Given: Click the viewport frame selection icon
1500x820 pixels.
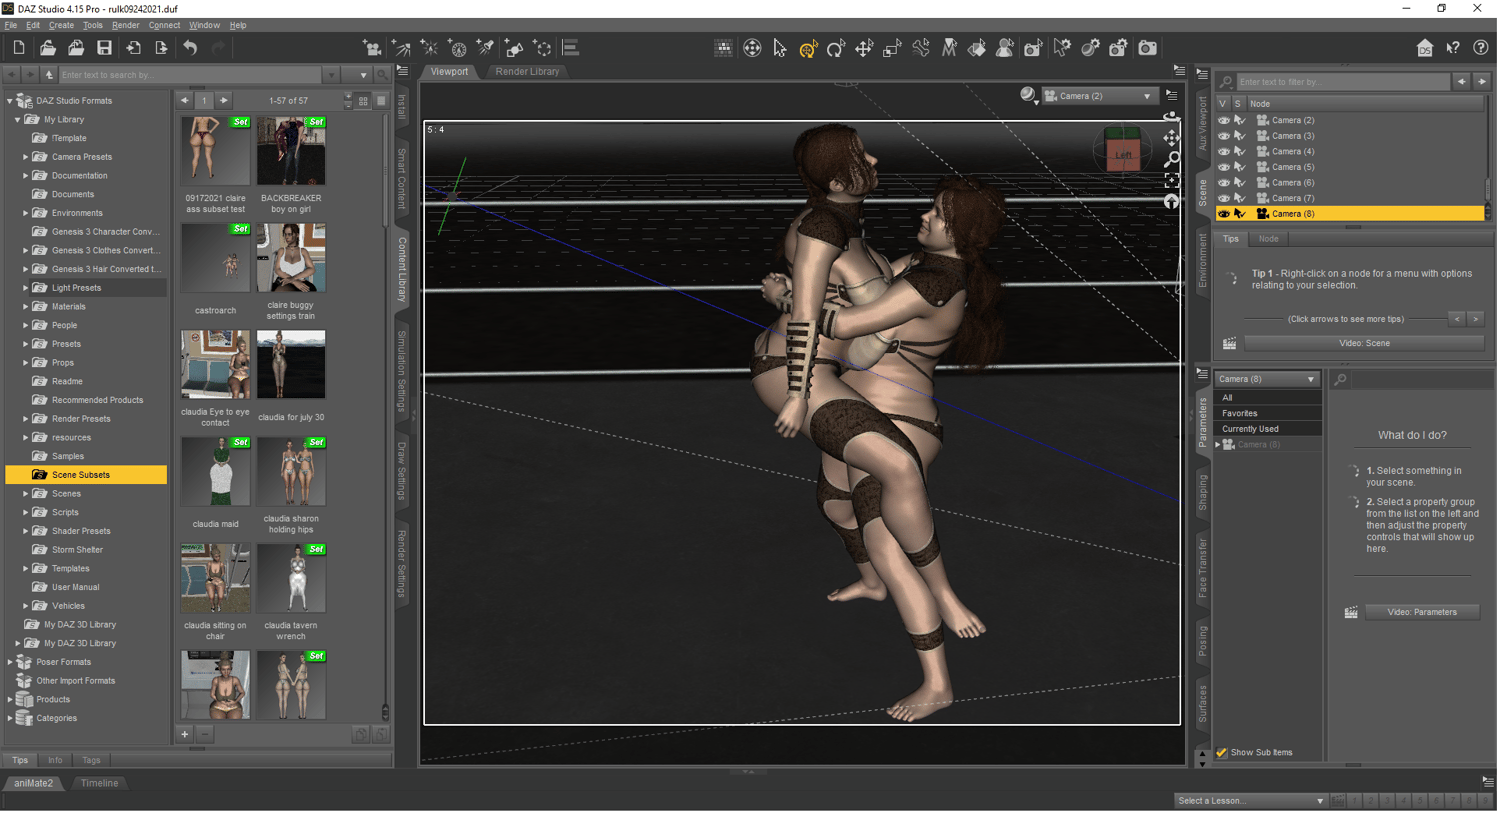Looking at the screenshot, I should [x=1172, y=180].
